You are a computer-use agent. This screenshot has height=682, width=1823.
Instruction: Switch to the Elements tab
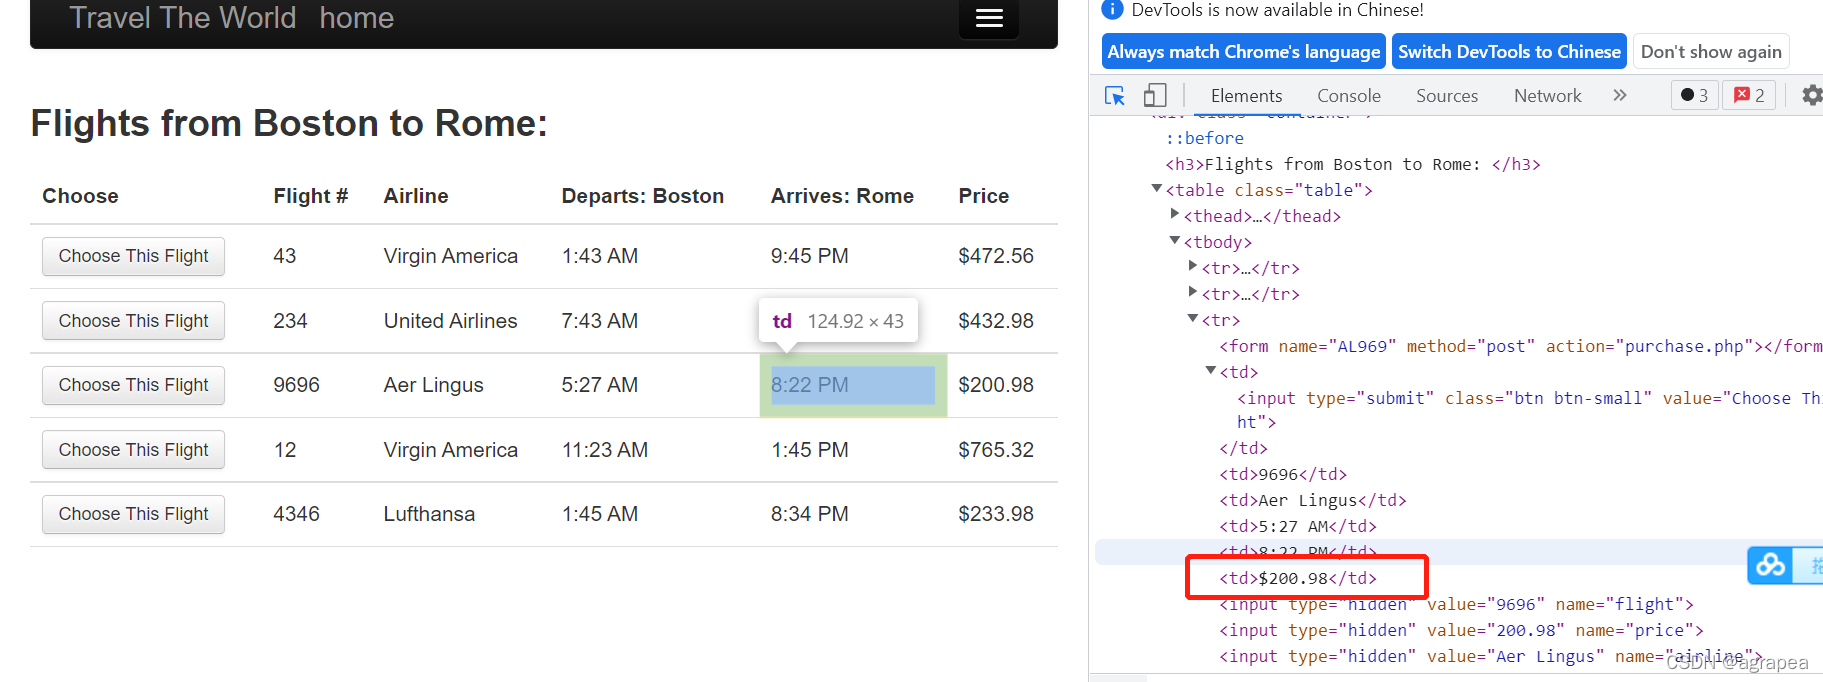point(1246,96)
